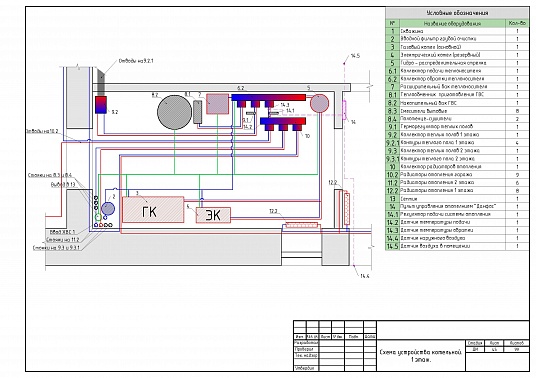The width and height of the screenshot is (536, 378).
Task: Click the drawing title text in title block
Action: pyautogui.click(x=420, y=356)
